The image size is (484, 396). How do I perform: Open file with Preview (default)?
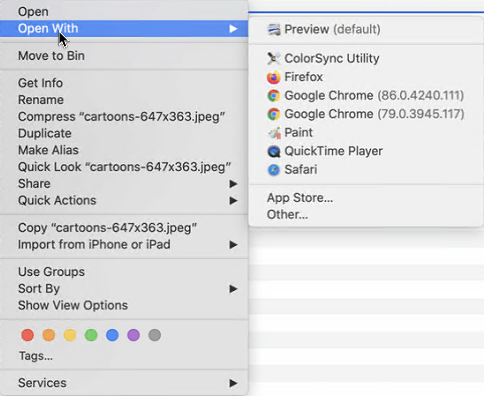coord(366,30)
